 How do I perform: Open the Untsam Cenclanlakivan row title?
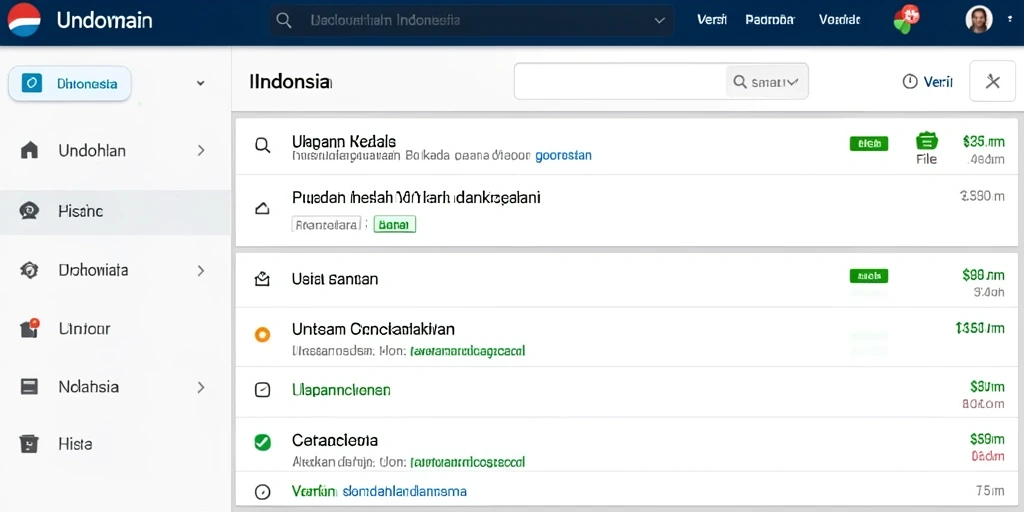[x=374, y=328]
